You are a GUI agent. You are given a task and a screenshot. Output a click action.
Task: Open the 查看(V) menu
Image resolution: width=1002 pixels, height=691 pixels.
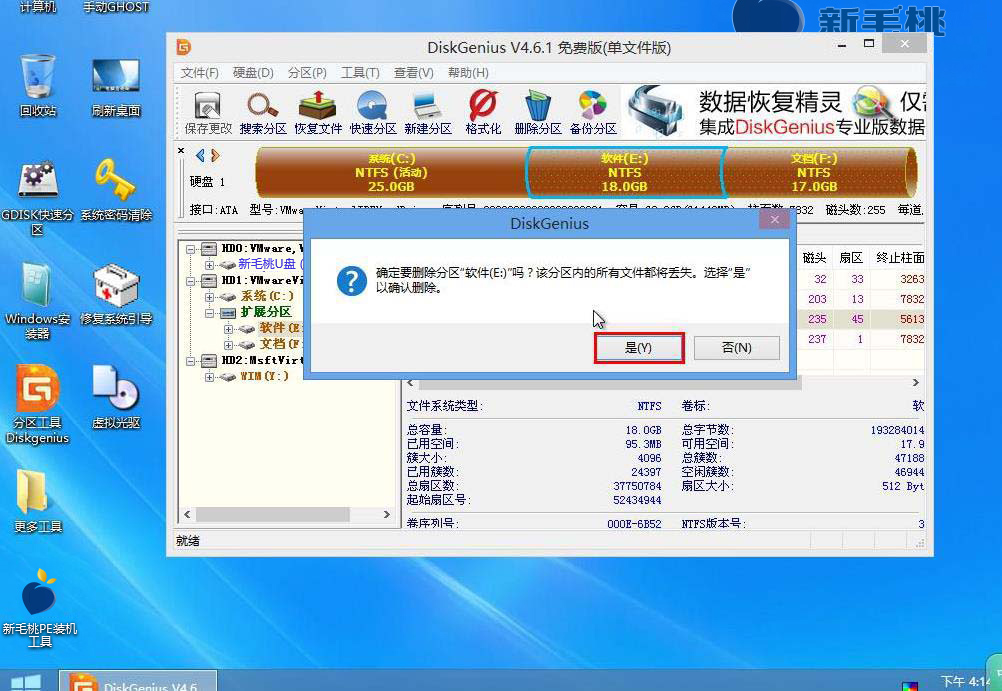(413, 73)
